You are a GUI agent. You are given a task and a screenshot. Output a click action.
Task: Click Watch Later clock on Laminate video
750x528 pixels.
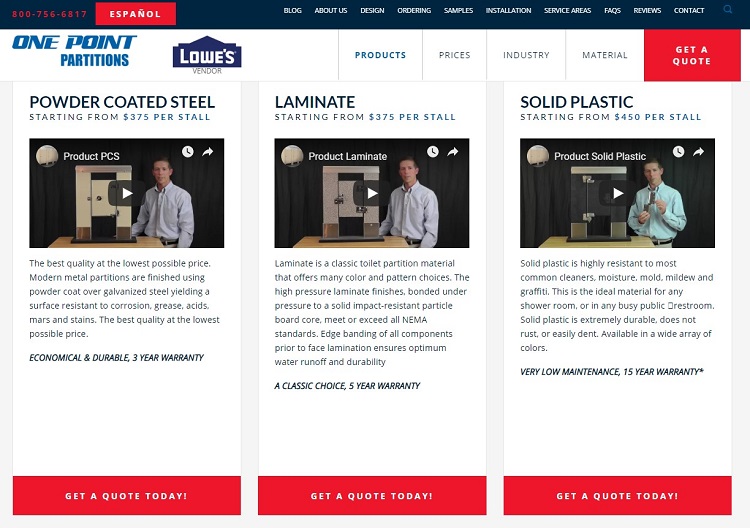coord(433,152)
